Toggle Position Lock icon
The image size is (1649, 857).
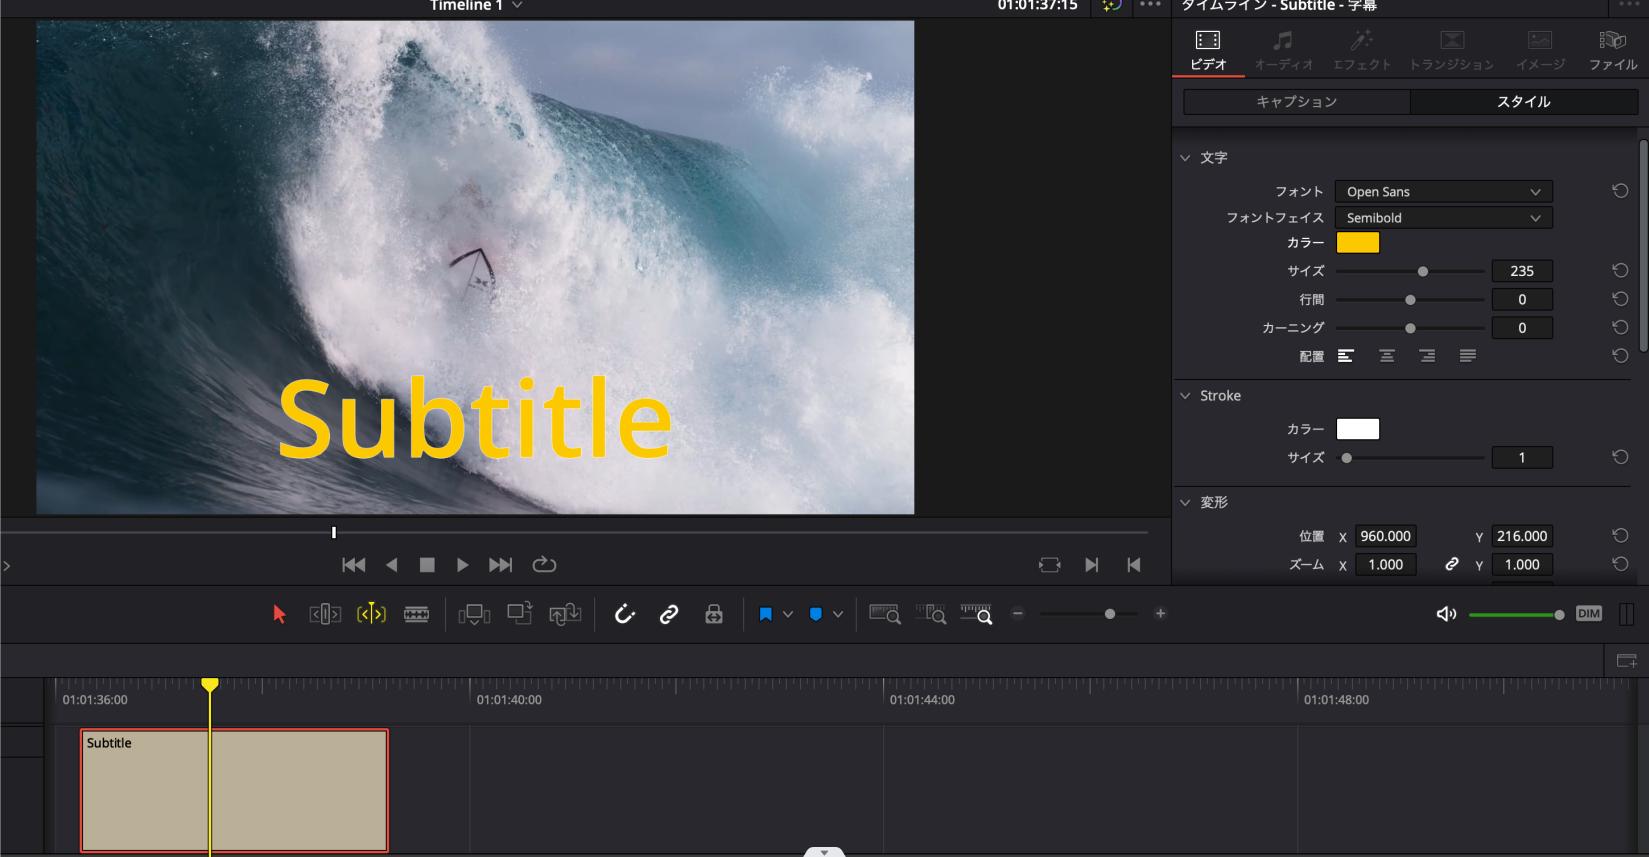click(x=714, y=614)
